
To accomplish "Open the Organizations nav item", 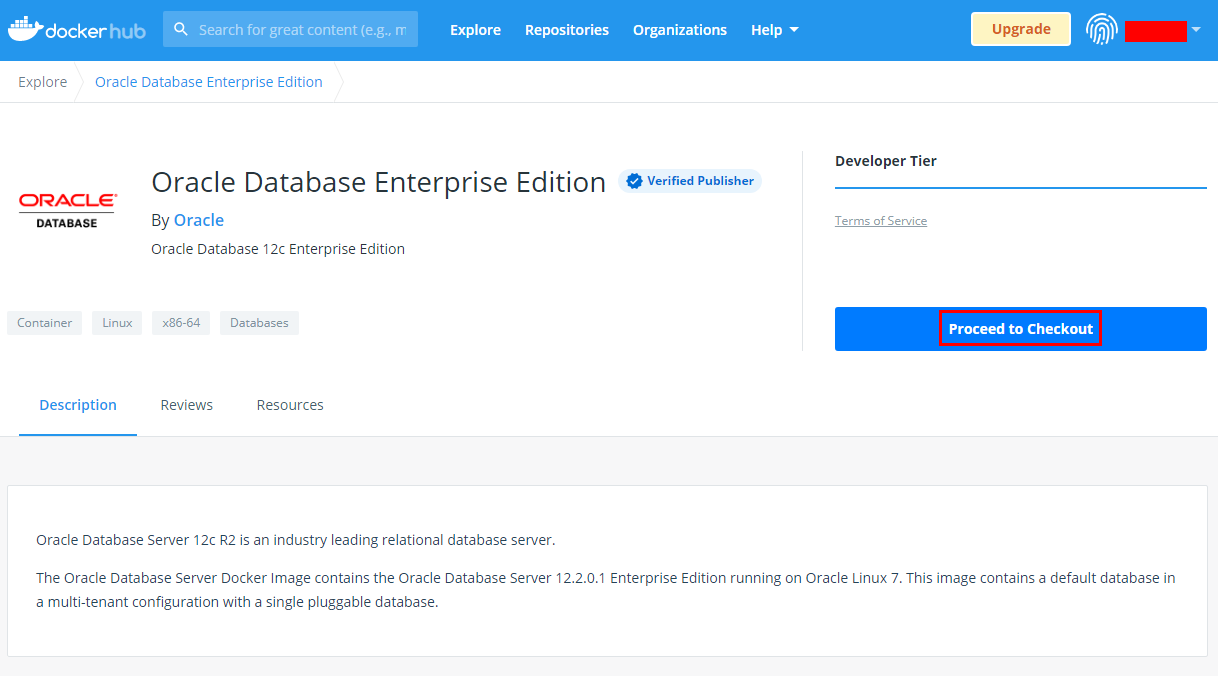I will (680, 30).
